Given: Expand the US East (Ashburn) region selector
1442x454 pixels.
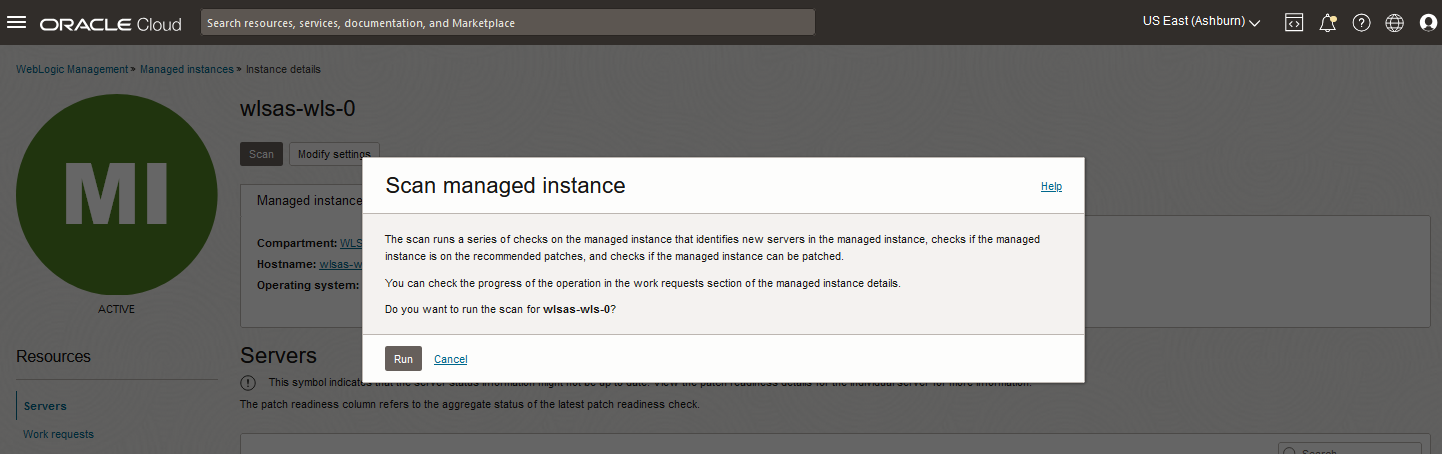Looking at the screenshot, I should tap(1201, 22).
